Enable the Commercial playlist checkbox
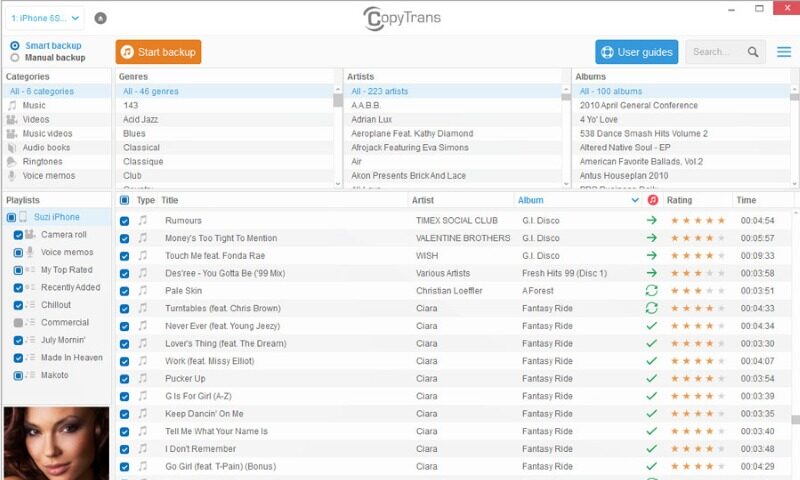This screenshot has height=480, width=800. coord(18,322)
